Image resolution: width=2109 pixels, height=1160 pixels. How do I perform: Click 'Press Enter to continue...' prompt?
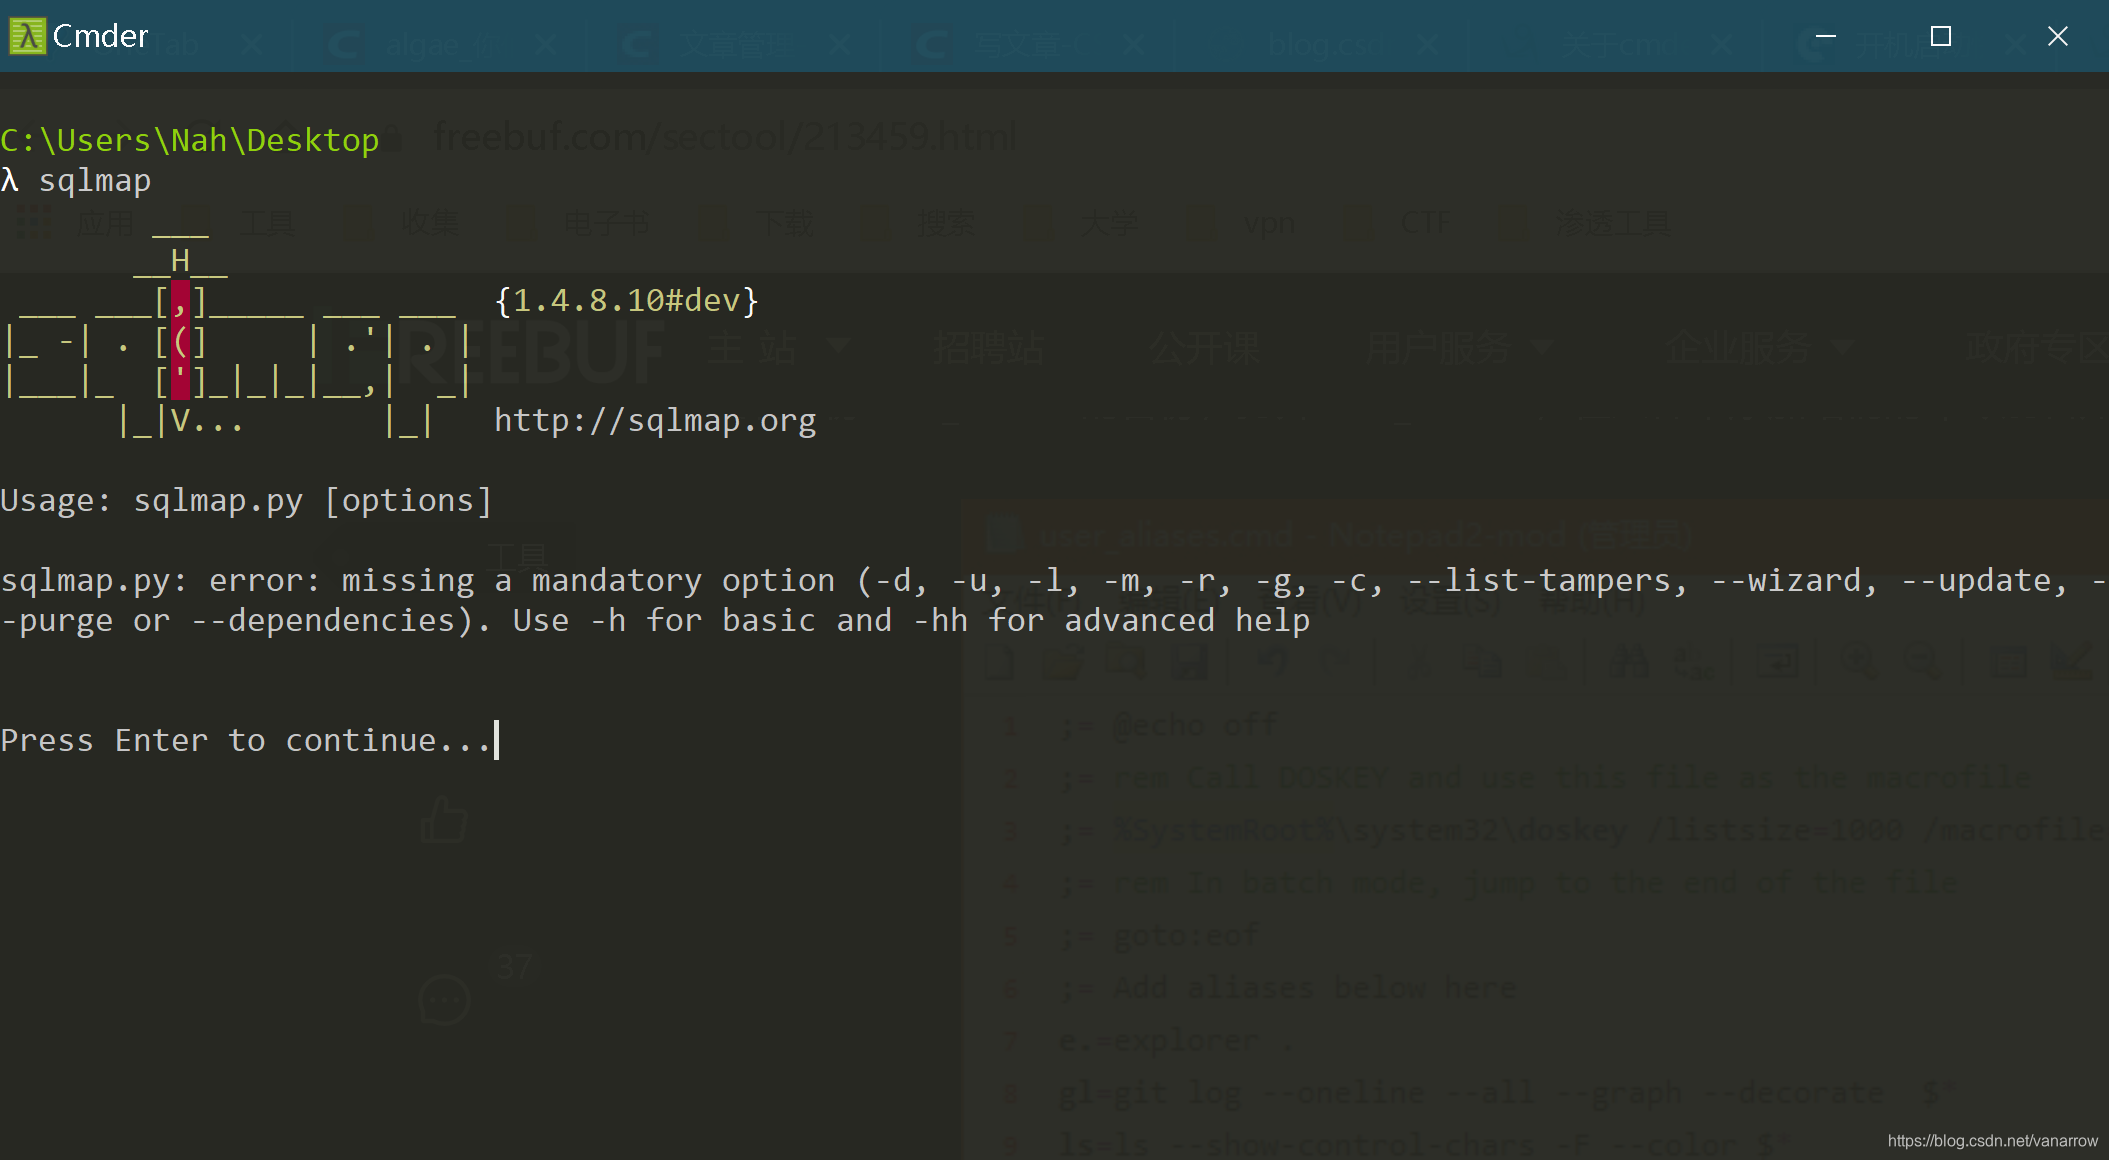pos(246,740)
